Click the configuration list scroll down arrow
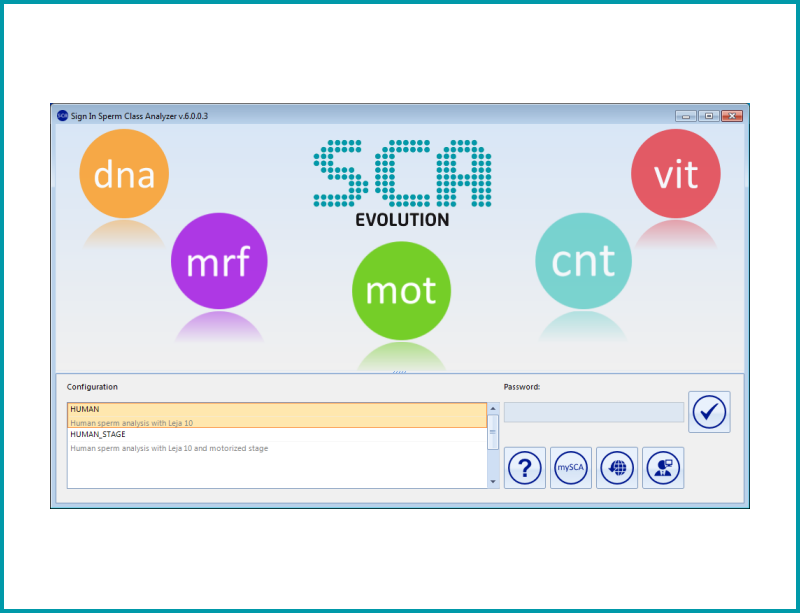Viewport: 800px width, 613px height. tap(493, 482)
